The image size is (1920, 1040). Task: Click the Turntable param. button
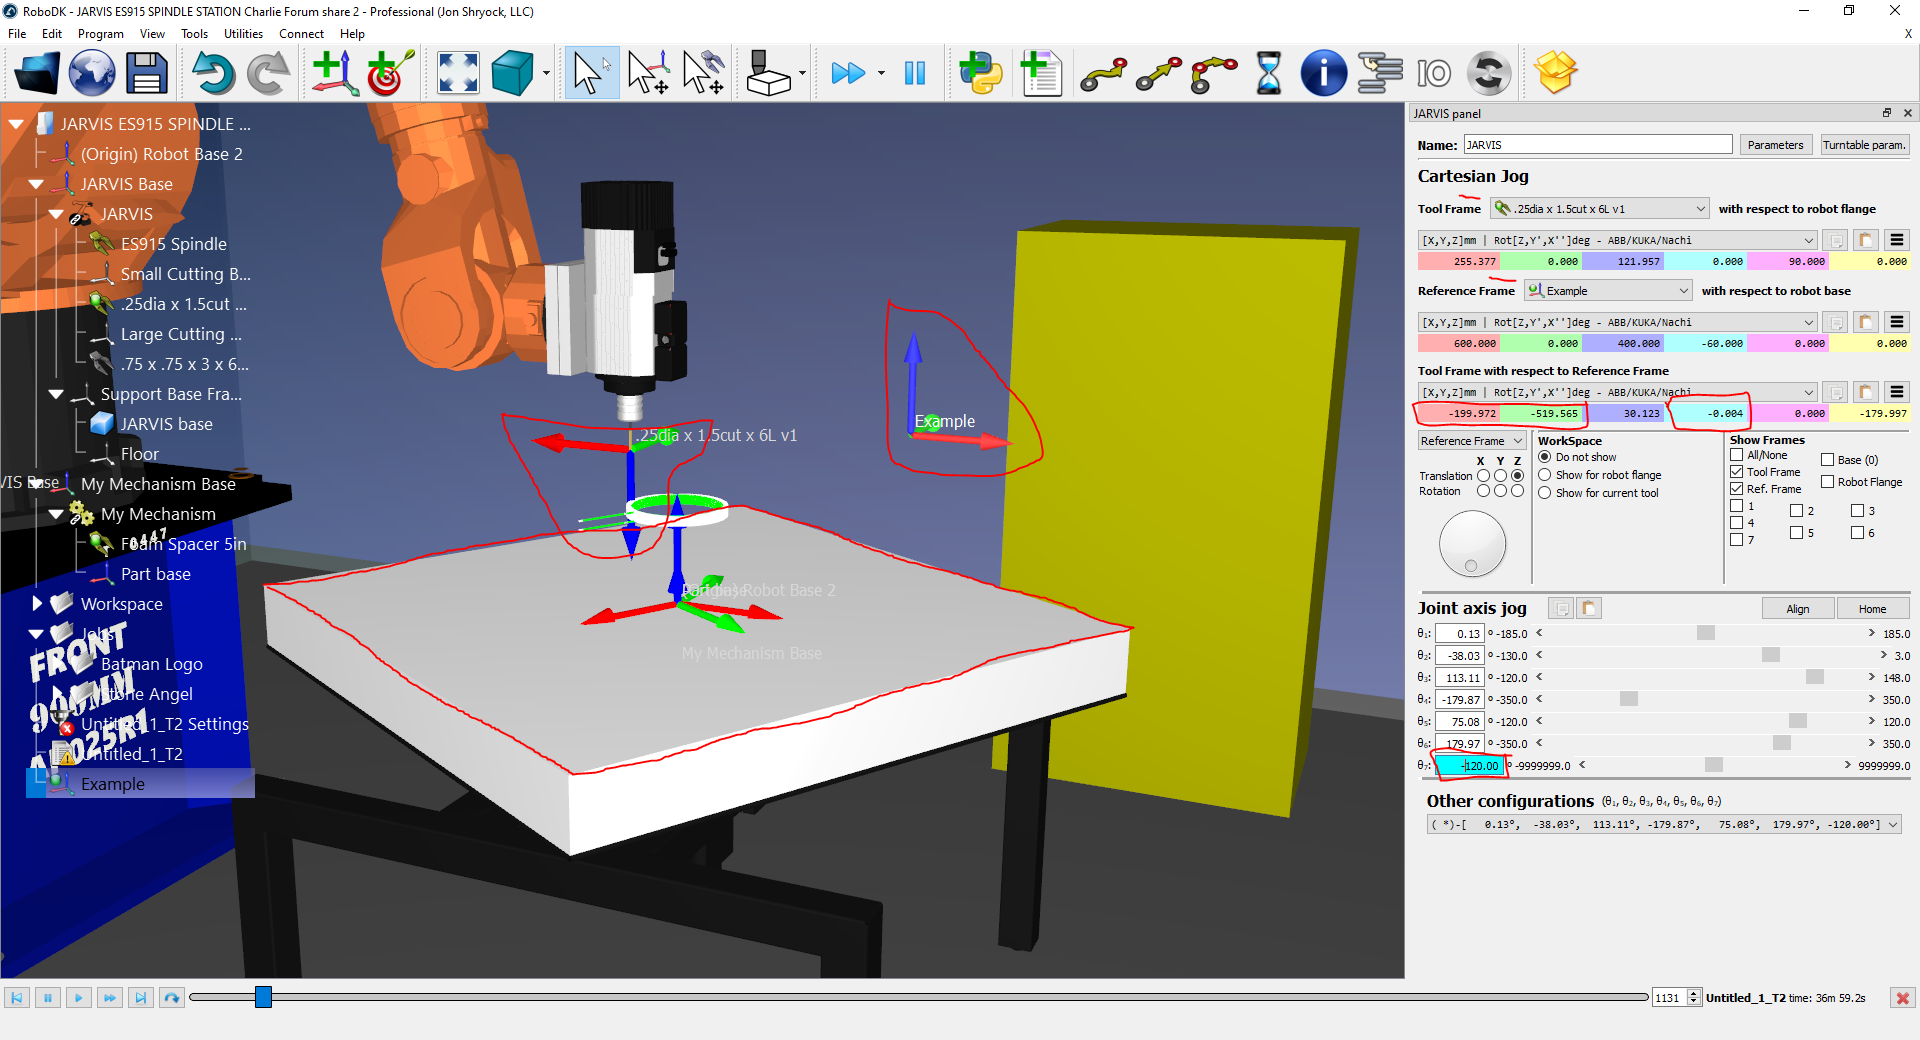1864,145
